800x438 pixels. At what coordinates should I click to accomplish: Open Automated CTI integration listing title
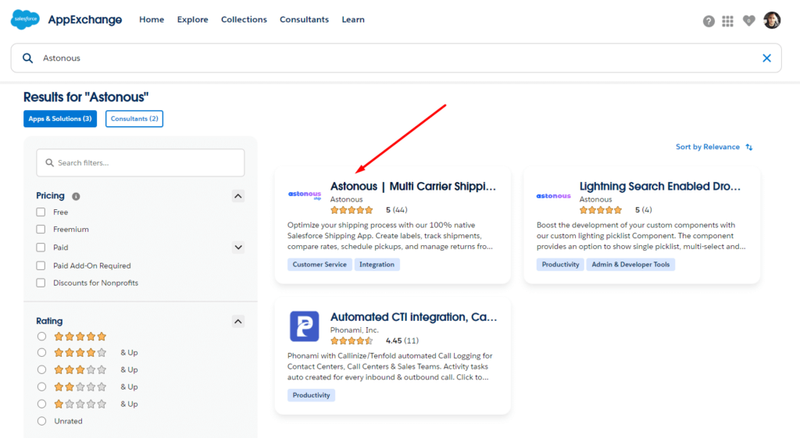(413, 317)
